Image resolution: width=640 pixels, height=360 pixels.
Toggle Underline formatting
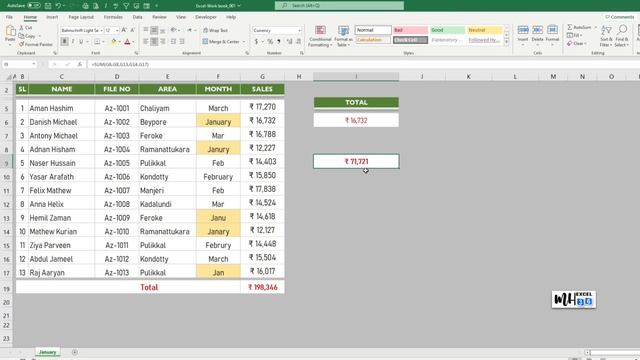81,42
